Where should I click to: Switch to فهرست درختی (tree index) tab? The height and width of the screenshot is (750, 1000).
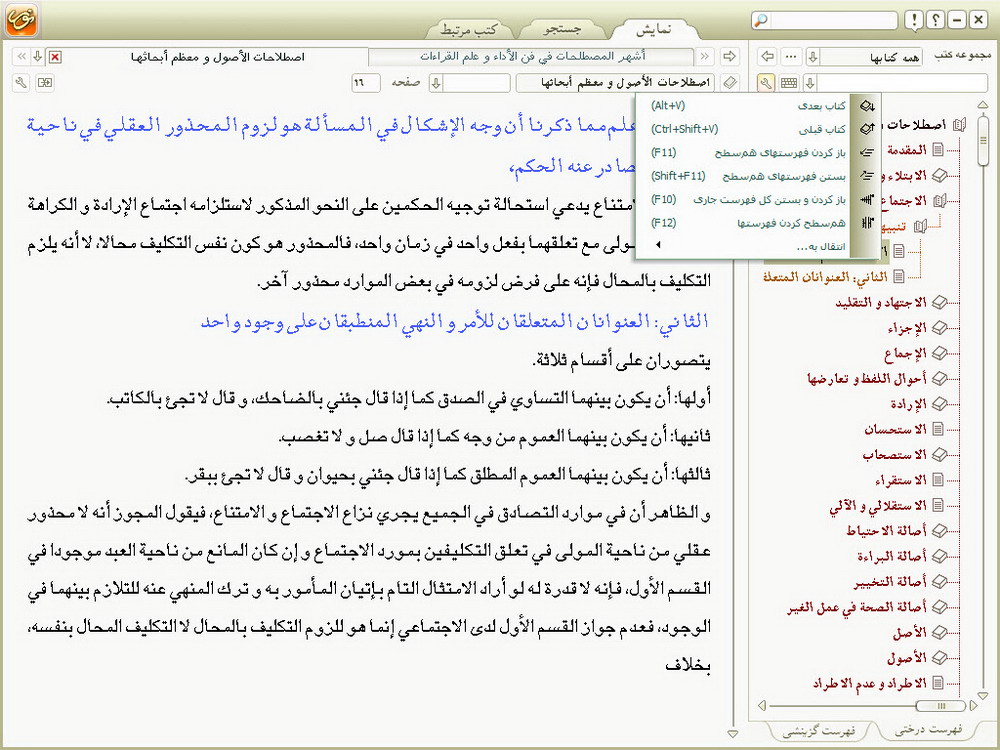(x=929, y=730)
